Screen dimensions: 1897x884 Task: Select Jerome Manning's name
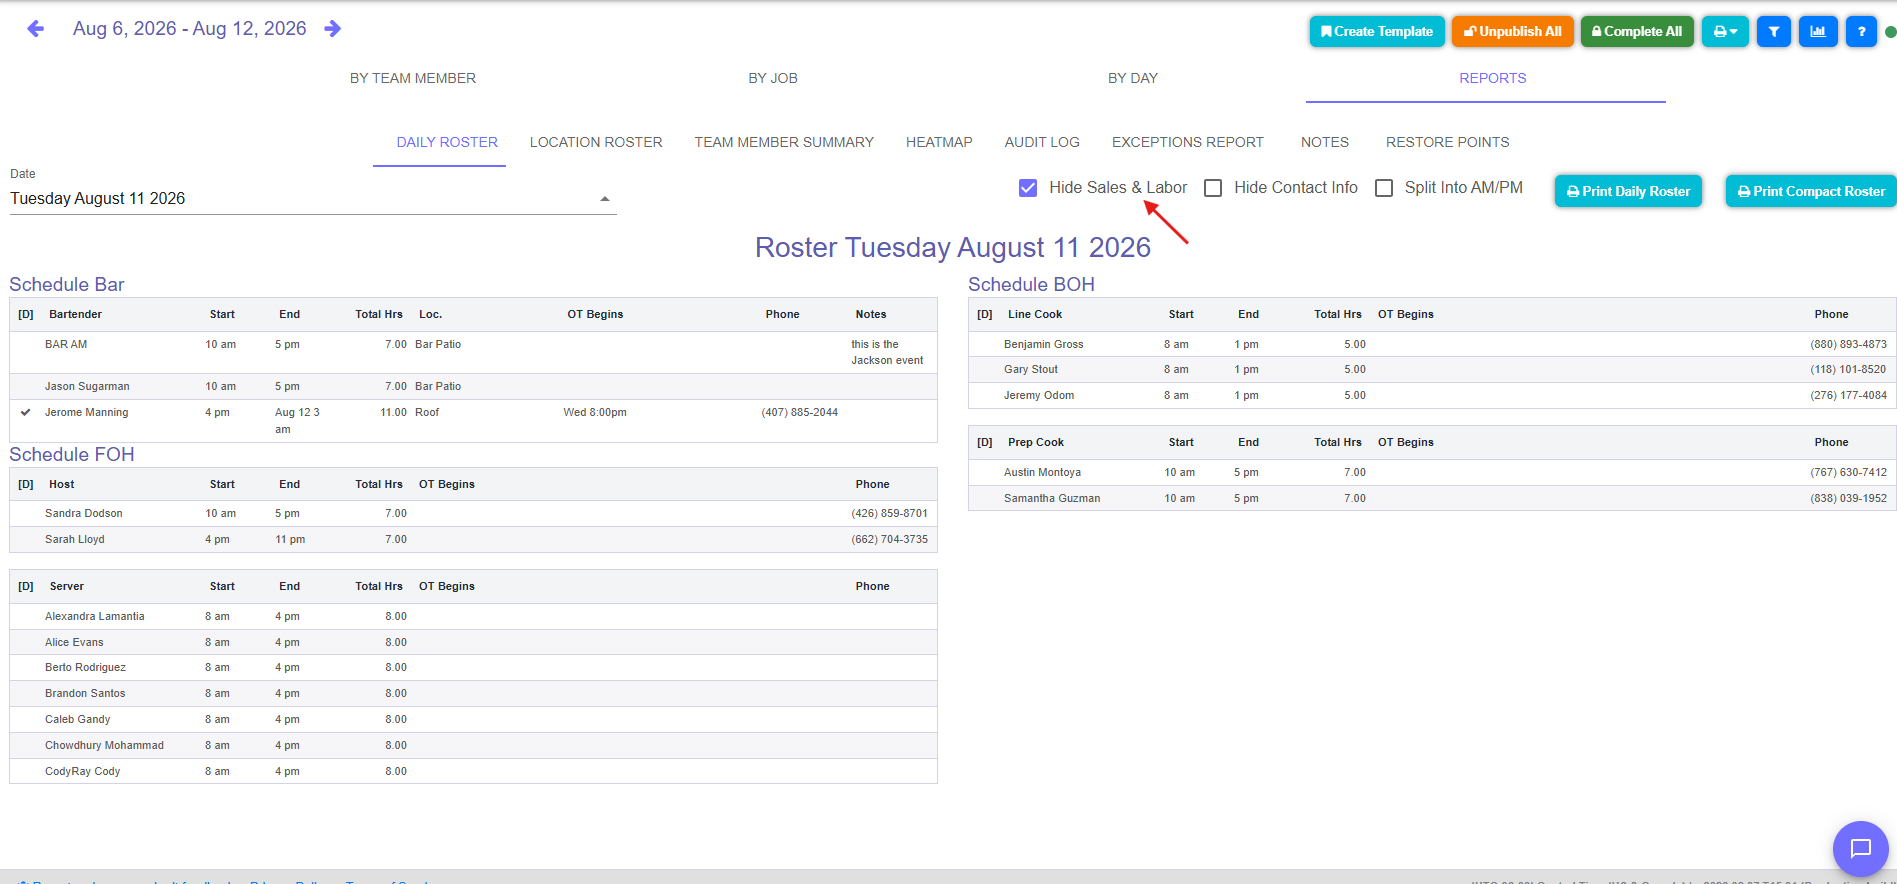[x=87, y=412]
